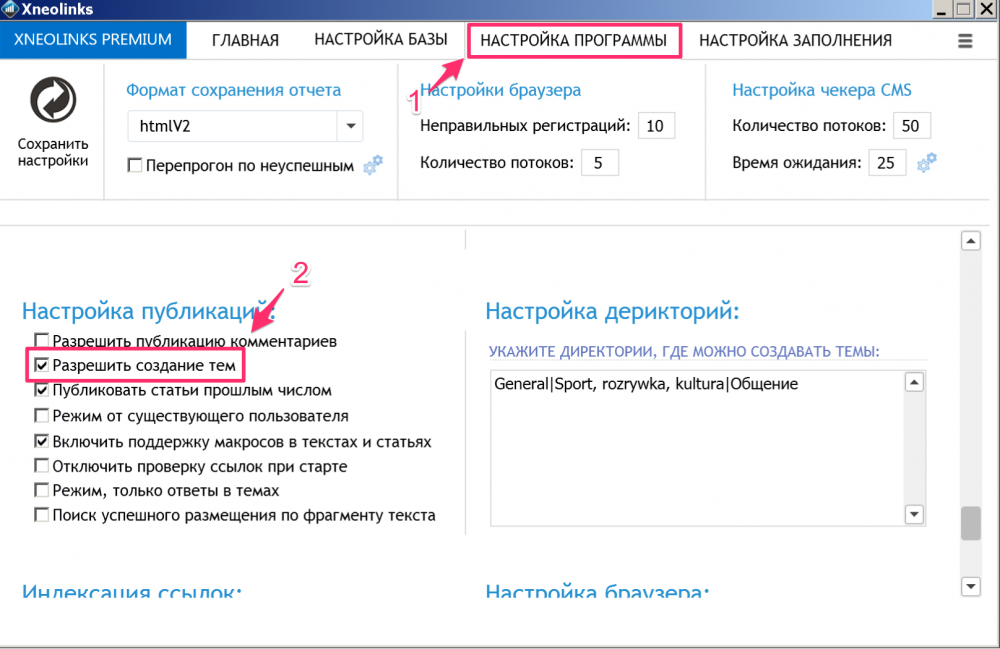The height and width of the screenshot is (649, 1000).
Task: Click main panel scroll up arrow
Action: click(971, 241)
